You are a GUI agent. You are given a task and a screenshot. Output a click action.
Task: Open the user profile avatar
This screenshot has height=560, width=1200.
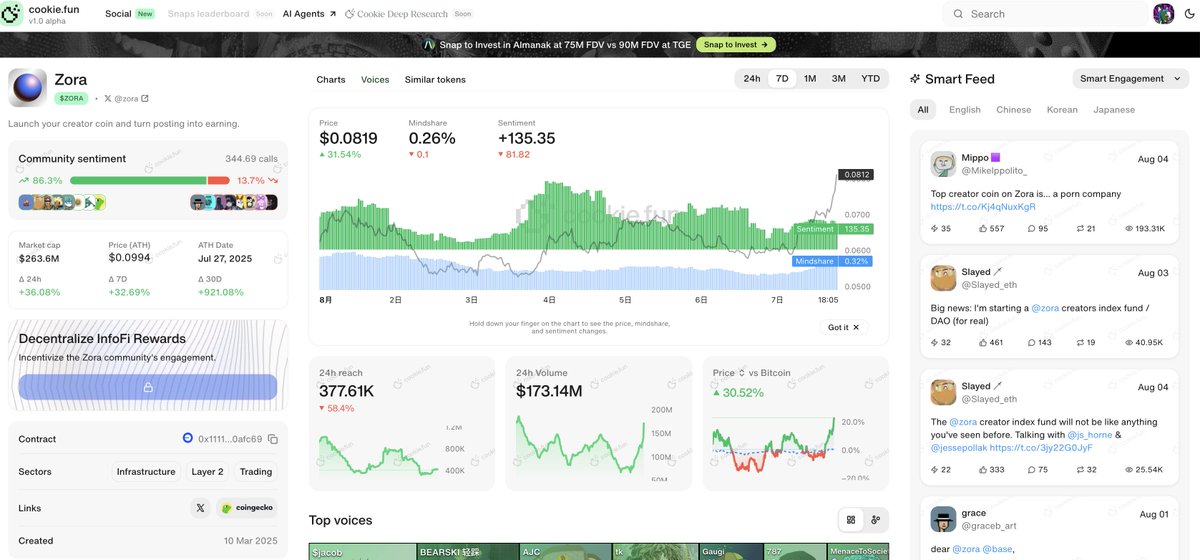coord(1164,14)
